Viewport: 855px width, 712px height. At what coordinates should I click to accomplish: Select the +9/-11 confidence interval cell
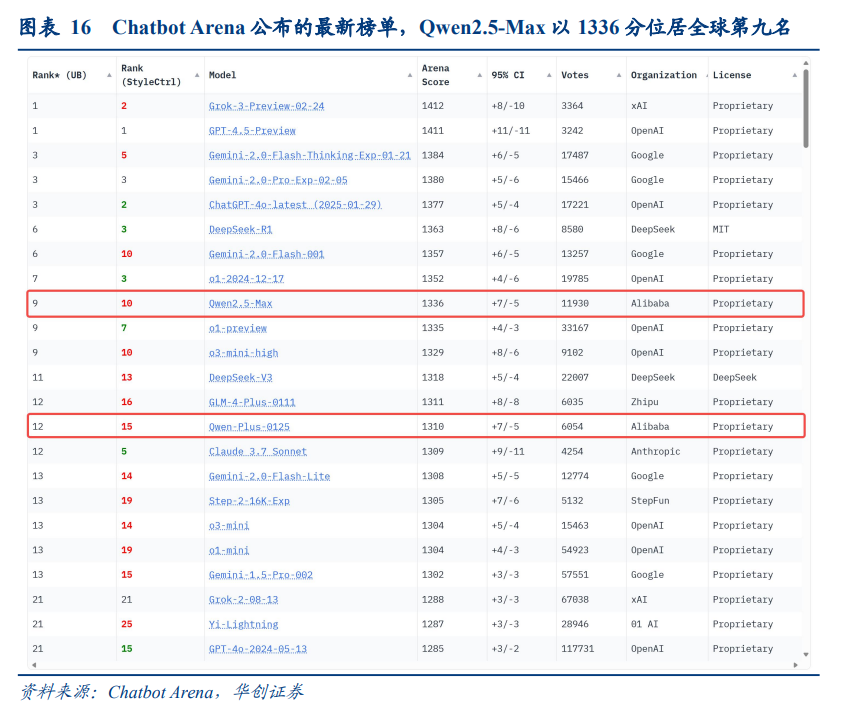pos(508,451)
